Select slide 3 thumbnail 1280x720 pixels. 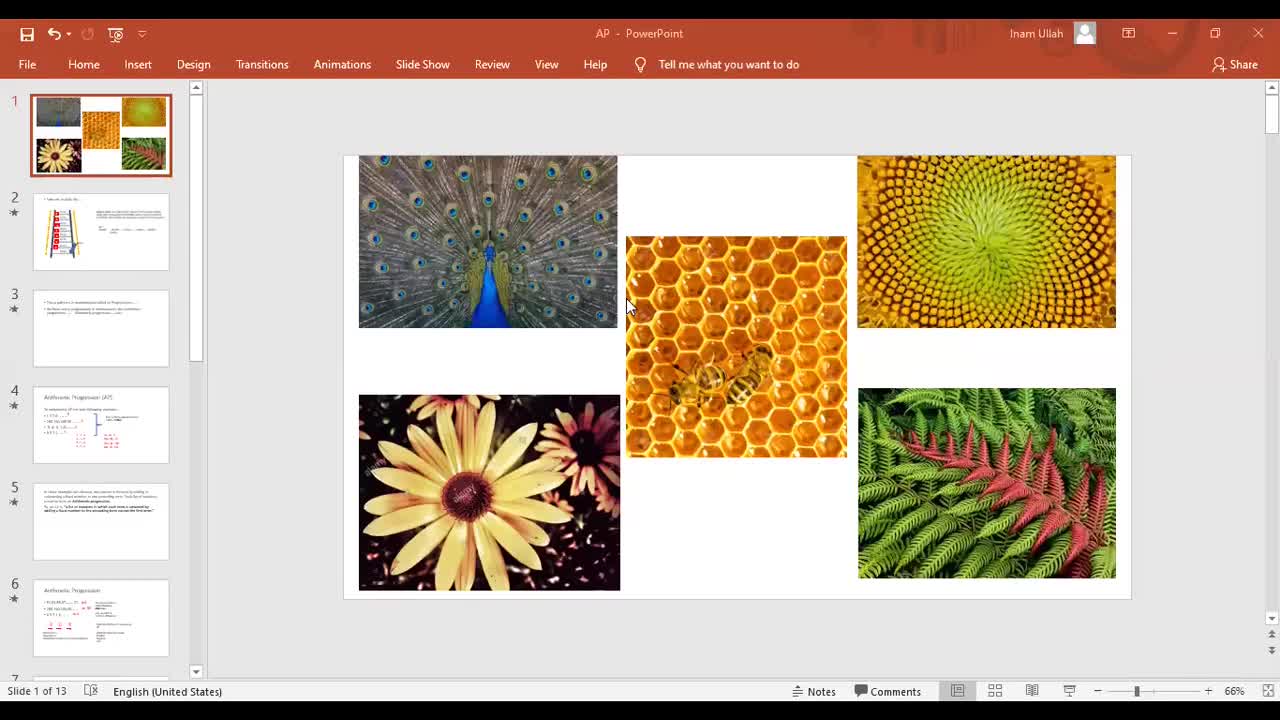pyautogui.click(x=101, y=328)
